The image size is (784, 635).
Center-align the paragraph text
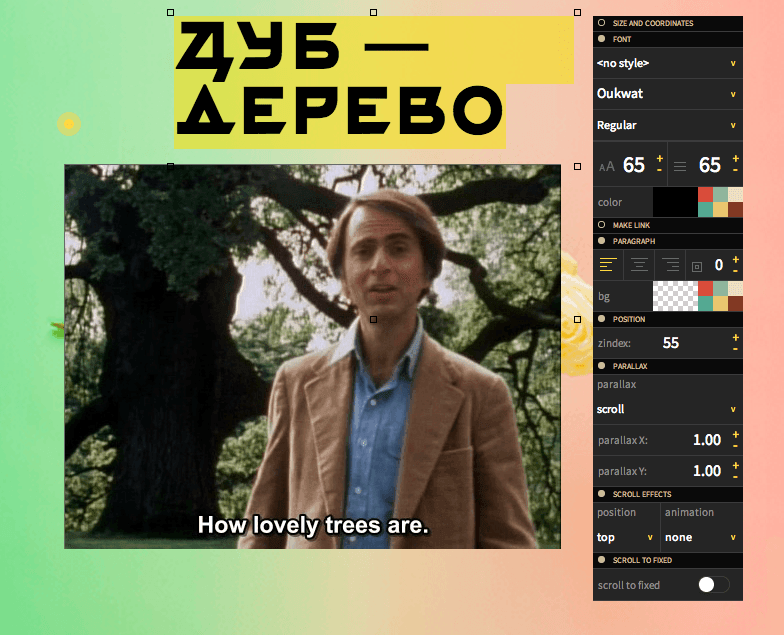coord(639,264)
